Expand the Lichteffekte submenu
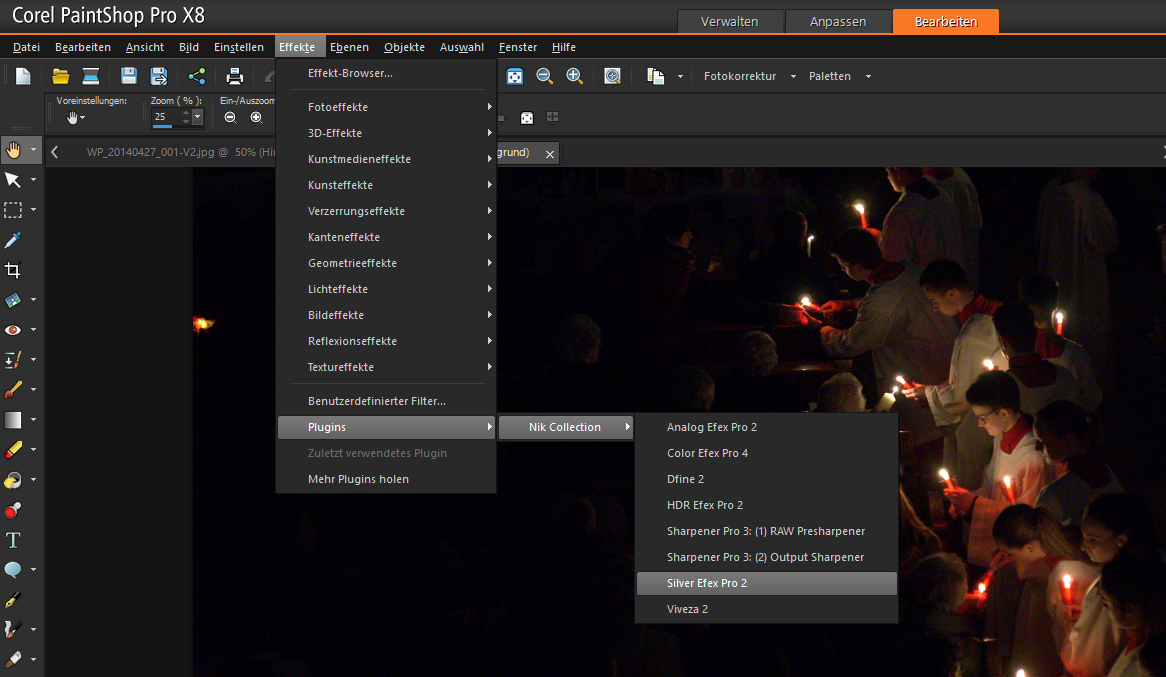Screen dimensions: 1166x677 coord(387,289)
